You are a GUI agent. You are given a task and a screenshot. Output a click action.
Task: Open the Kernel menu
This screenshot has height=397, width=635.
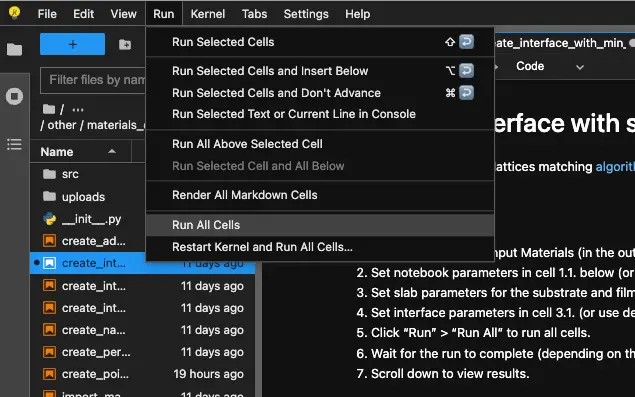[x=208, y=14]
